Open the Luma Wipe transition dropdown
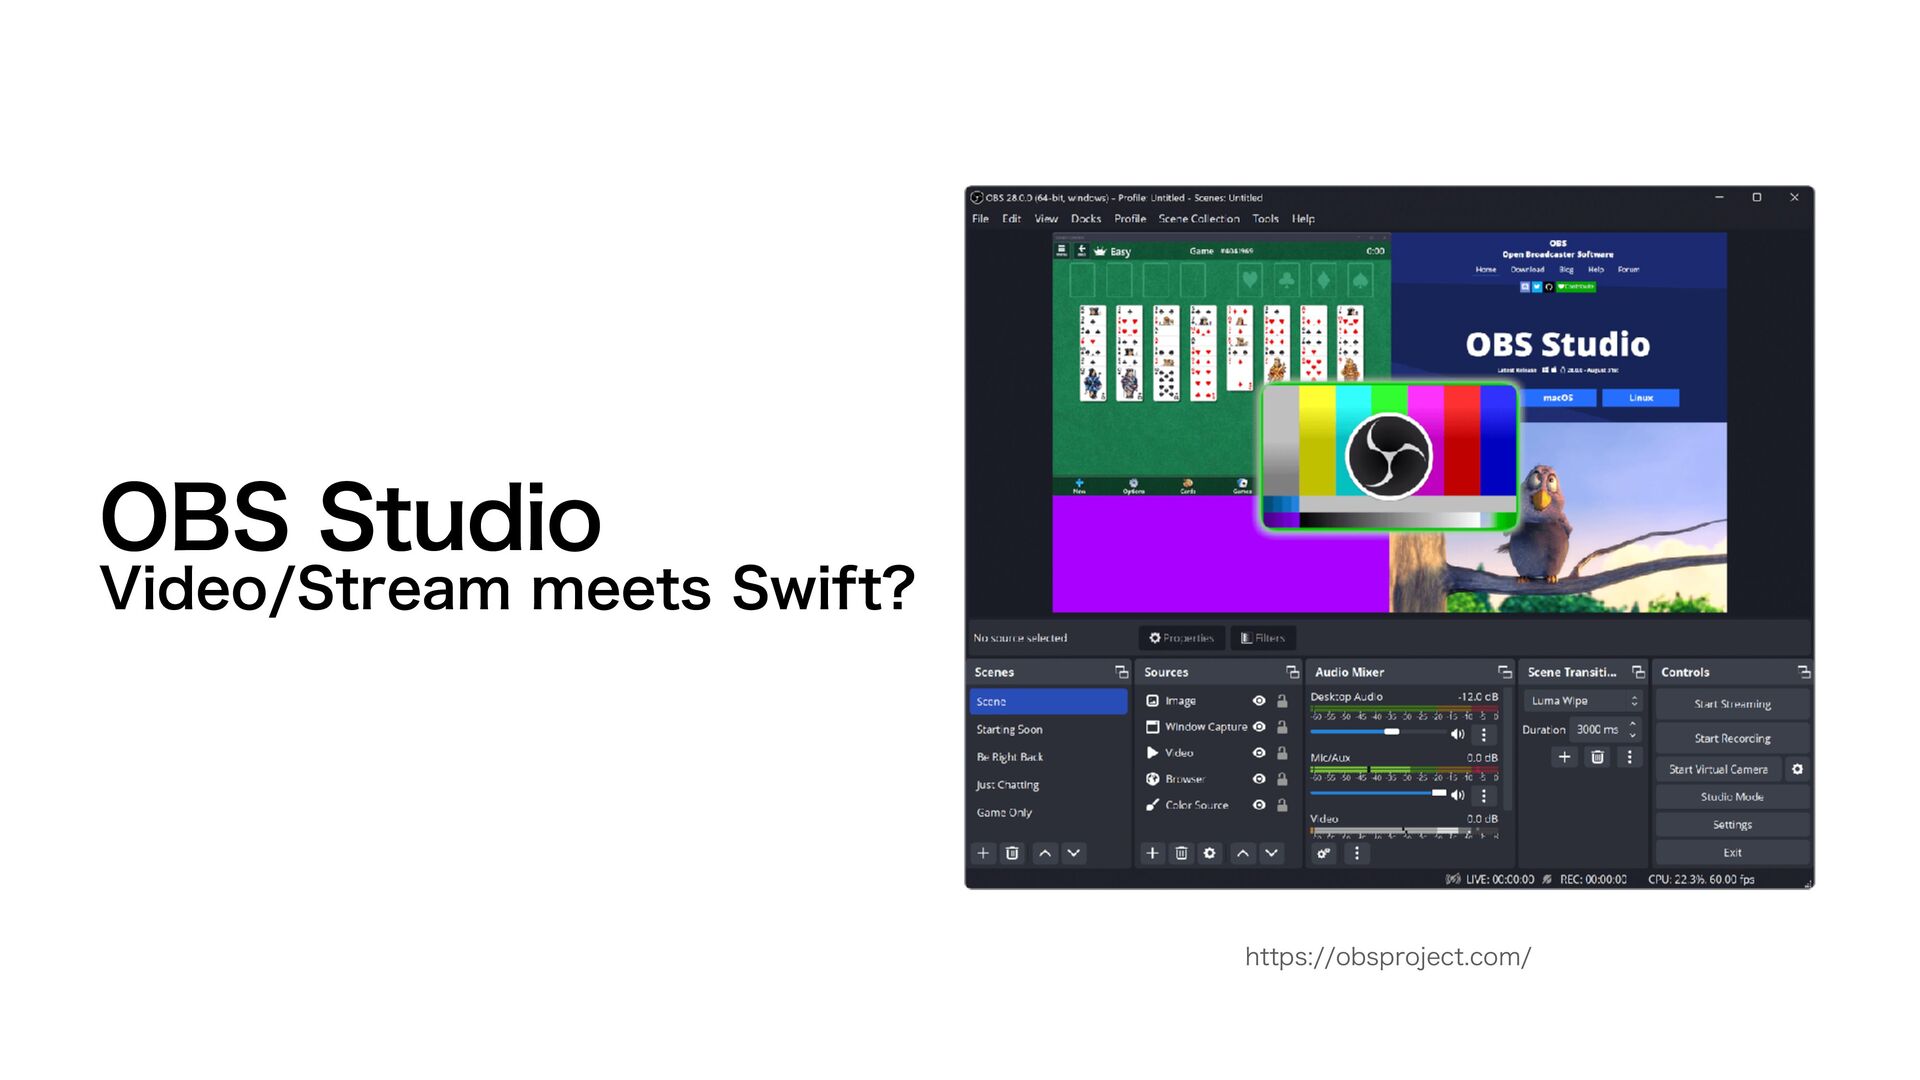 1583,701
